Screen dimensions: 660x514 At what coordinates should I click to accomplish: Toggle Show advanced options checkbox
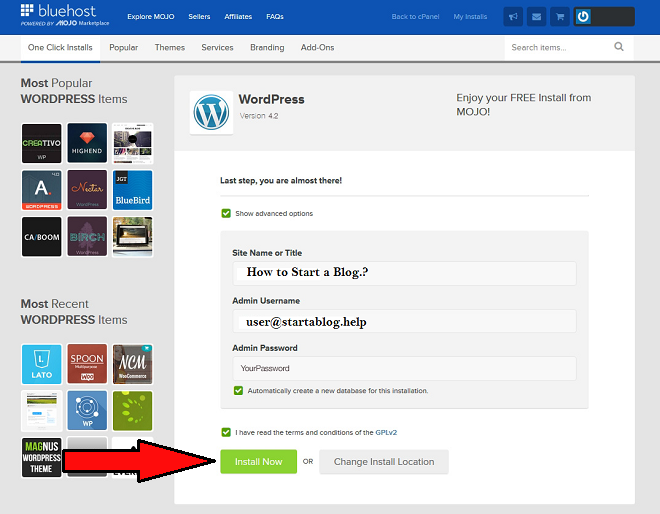(226, 213)
